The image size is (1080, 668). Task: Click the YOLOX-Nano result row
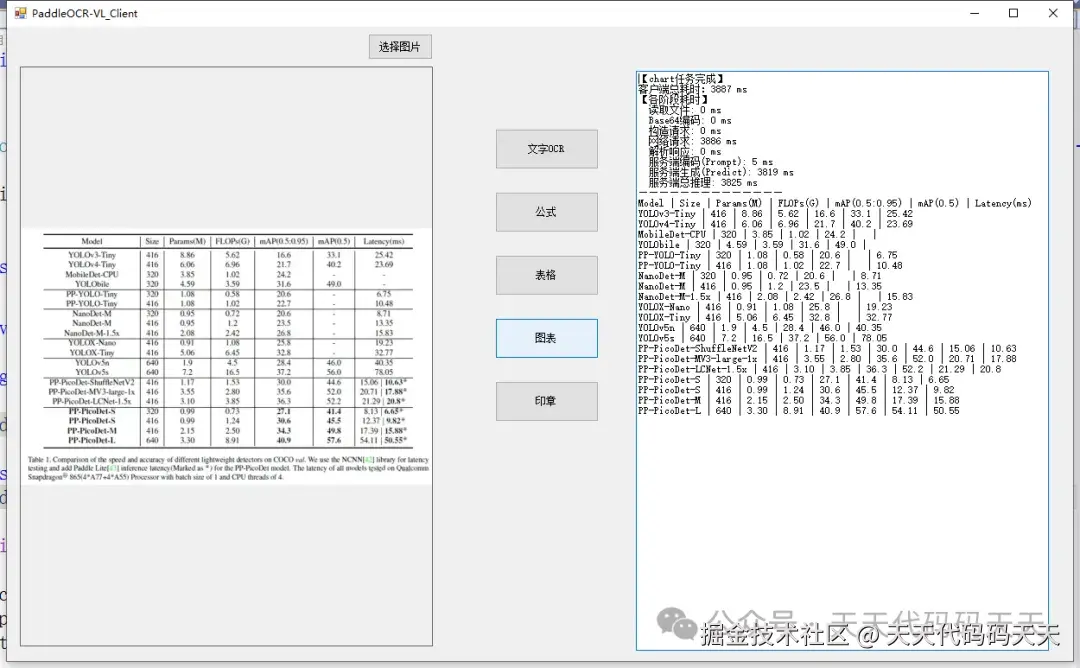(765, 307)
